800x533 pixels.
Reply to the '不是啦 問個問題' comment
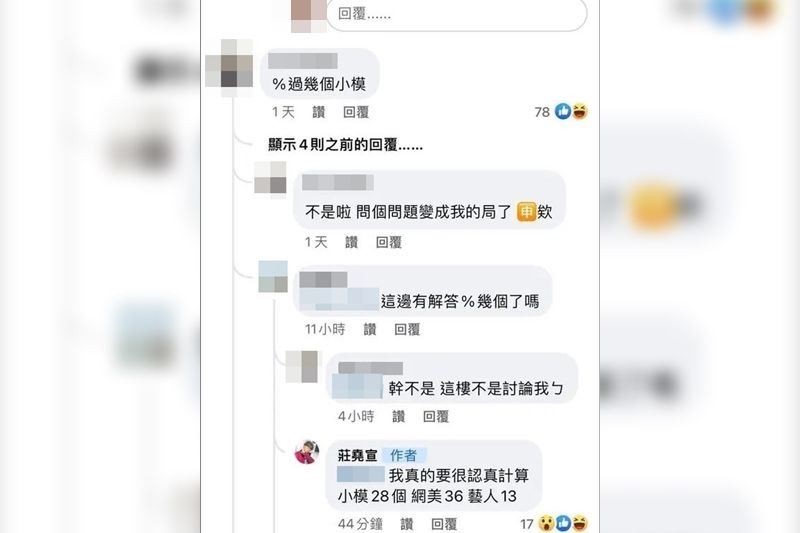[389, 242]
